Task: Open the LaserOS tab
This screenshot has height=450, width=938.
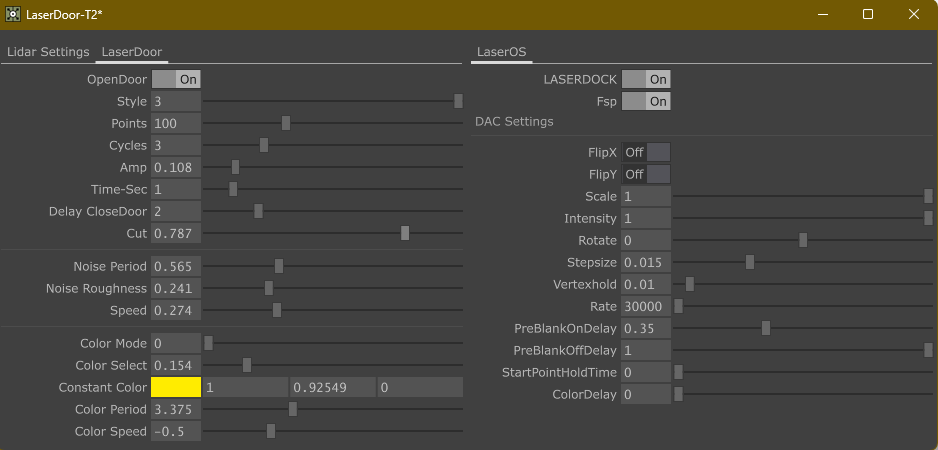Action: pos(501,52)
